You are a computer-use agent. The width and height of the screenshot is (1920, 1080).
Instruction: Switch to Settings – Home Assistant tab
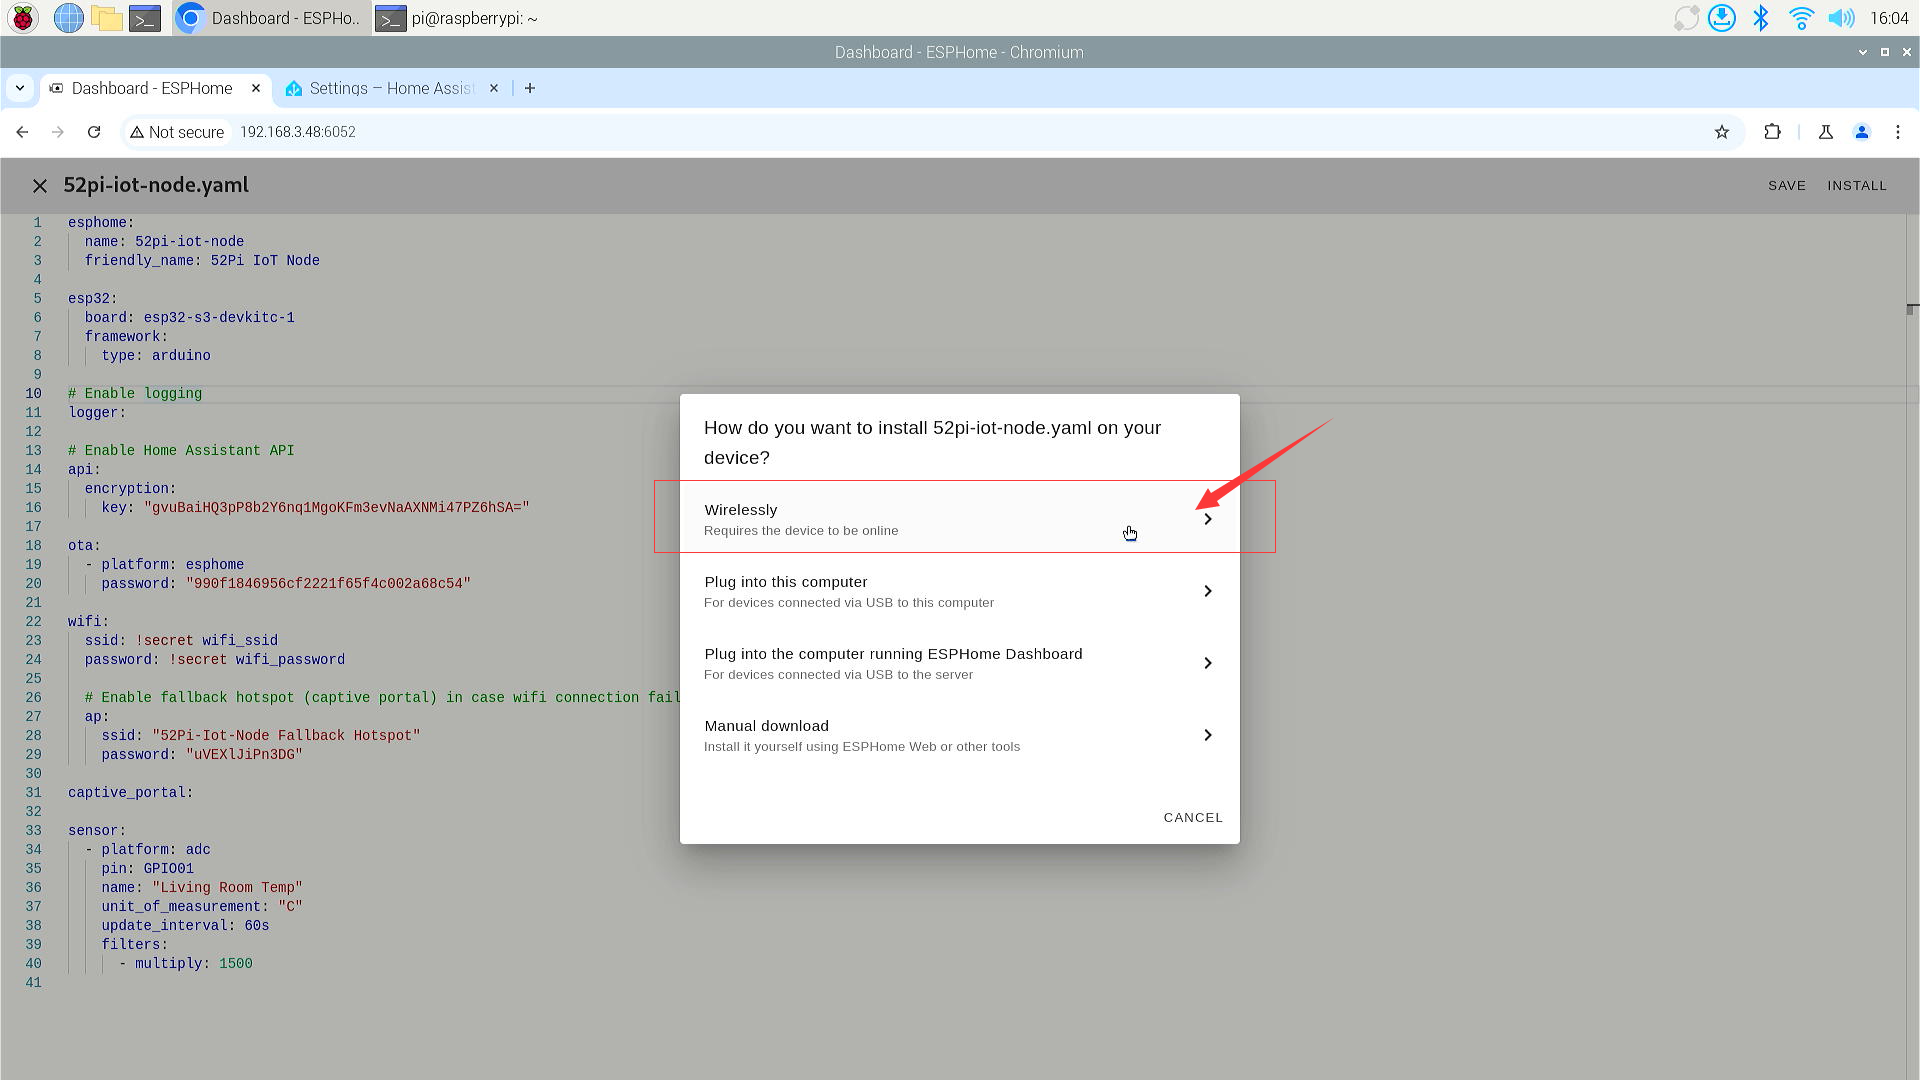pyautogui.click(x=391, y=88)
